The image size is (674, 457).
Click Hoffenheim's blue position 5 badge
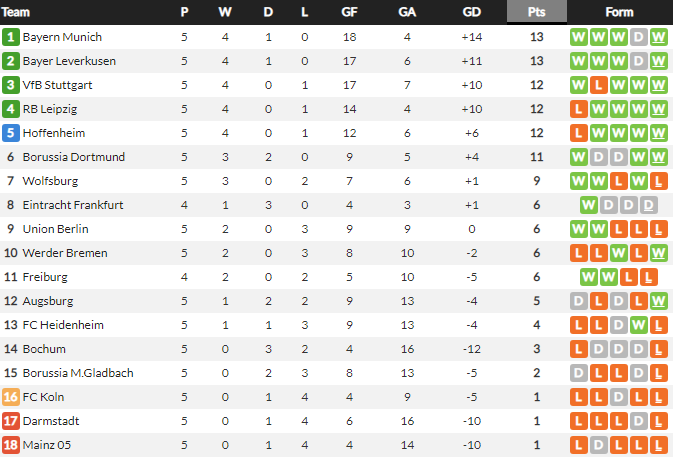pyautogui.click(x=11, y=133)
